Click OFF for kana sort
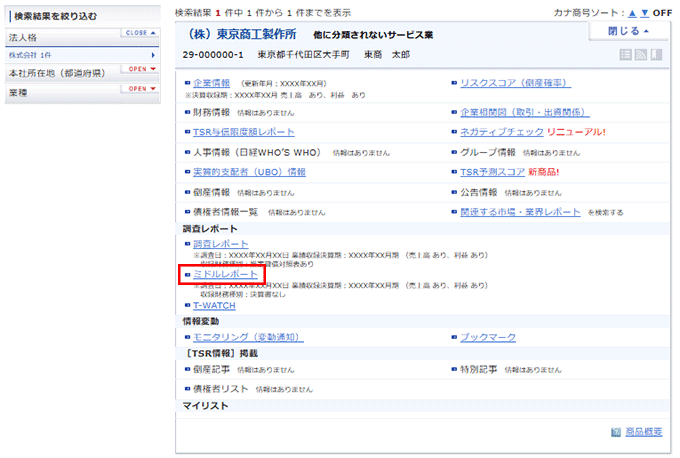Viewport: 680px width, 458px height. point(662,13)
